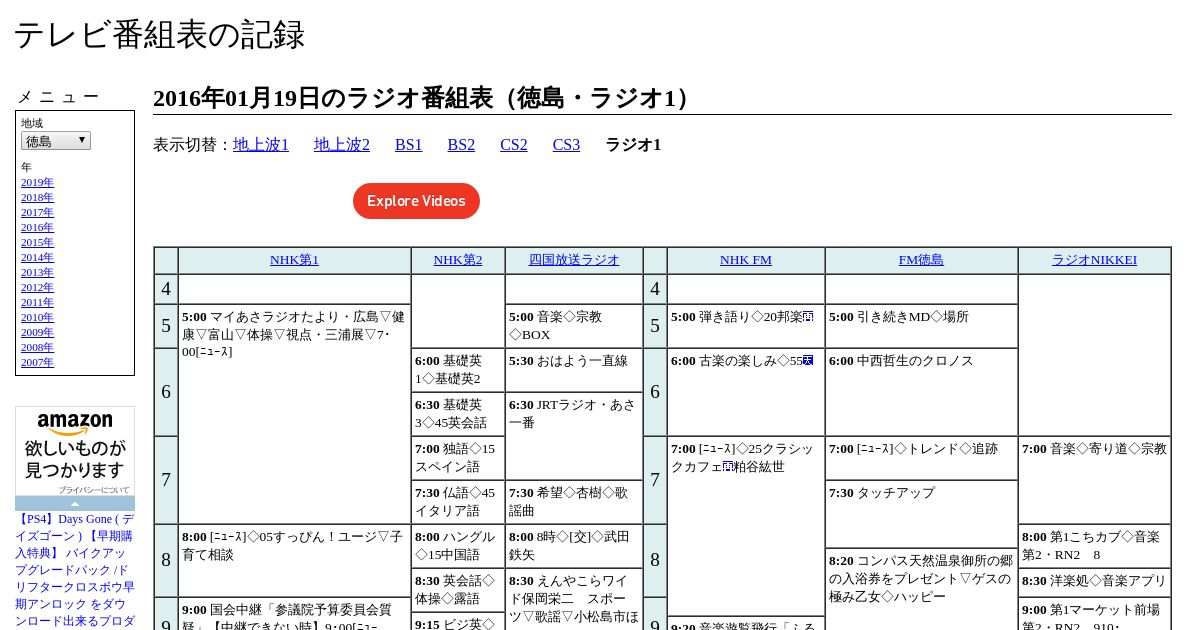Click the 8:30 英会話◇体操◇露語 program cell
The width and height of the screenshot is (1200, 630).
pos(458,590)
